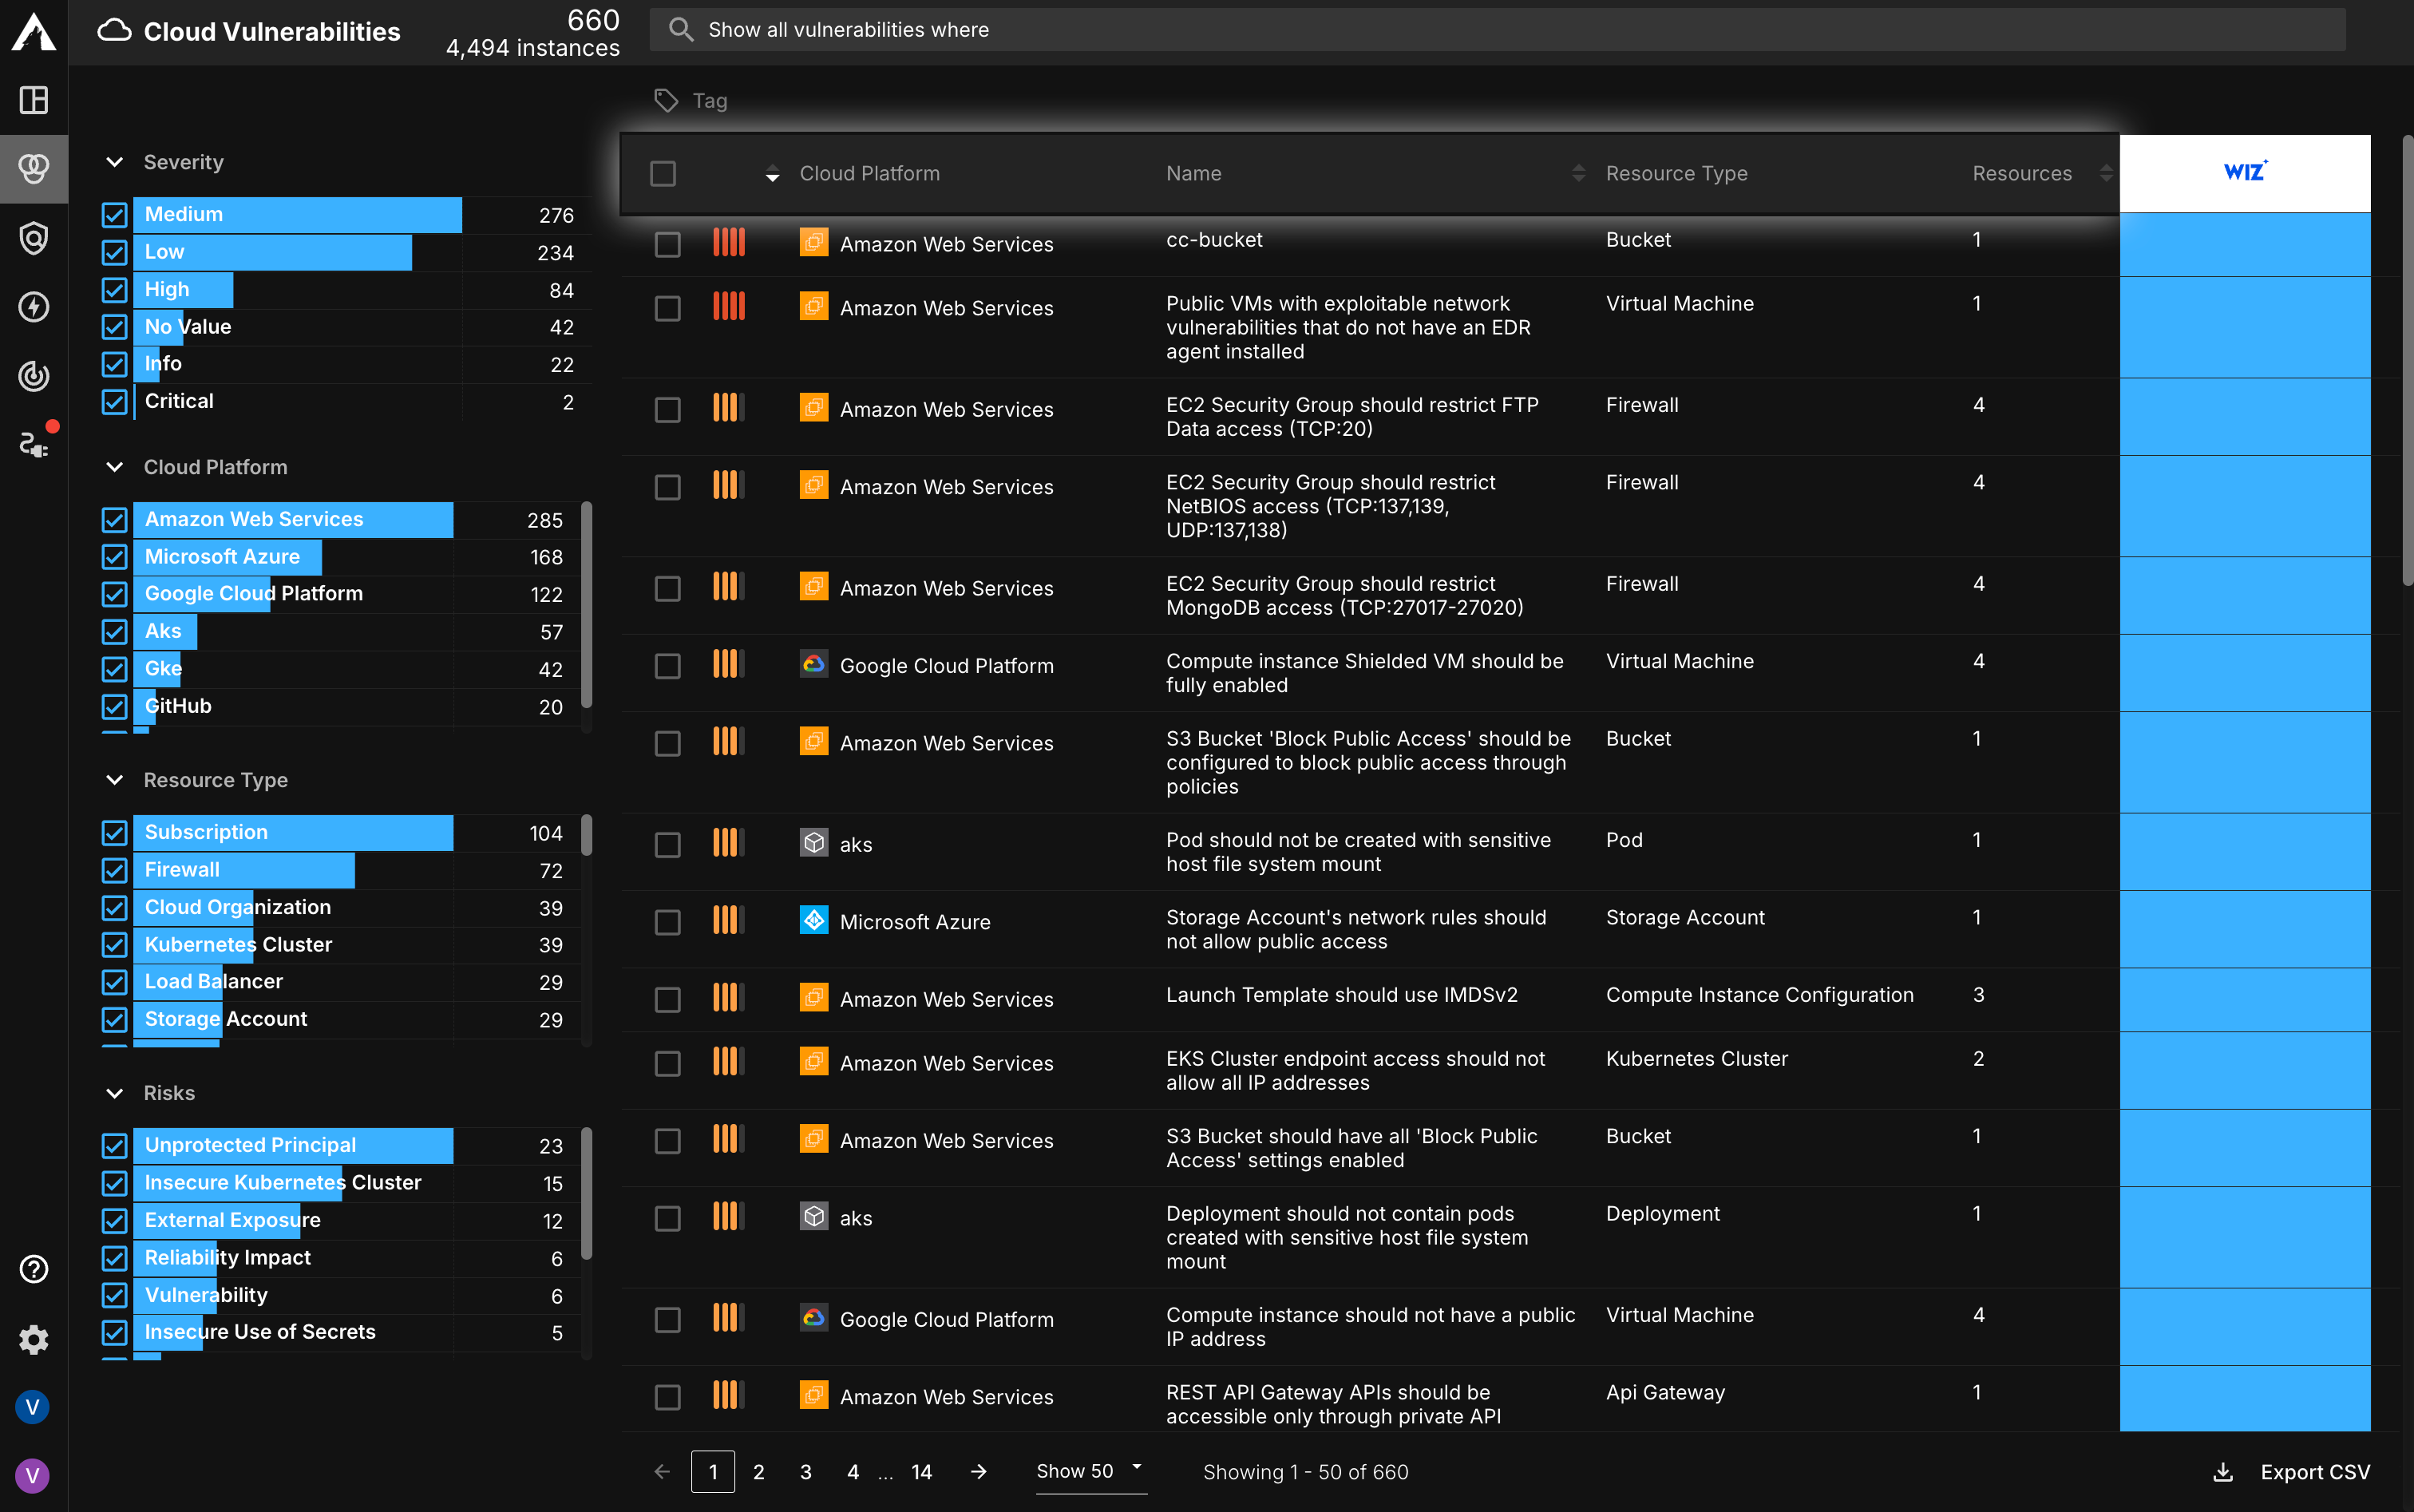The height and width of the screenshot is (1512, 2414).
Task: Click the Cloud Platform column header
Action: [x=869, y=173]
